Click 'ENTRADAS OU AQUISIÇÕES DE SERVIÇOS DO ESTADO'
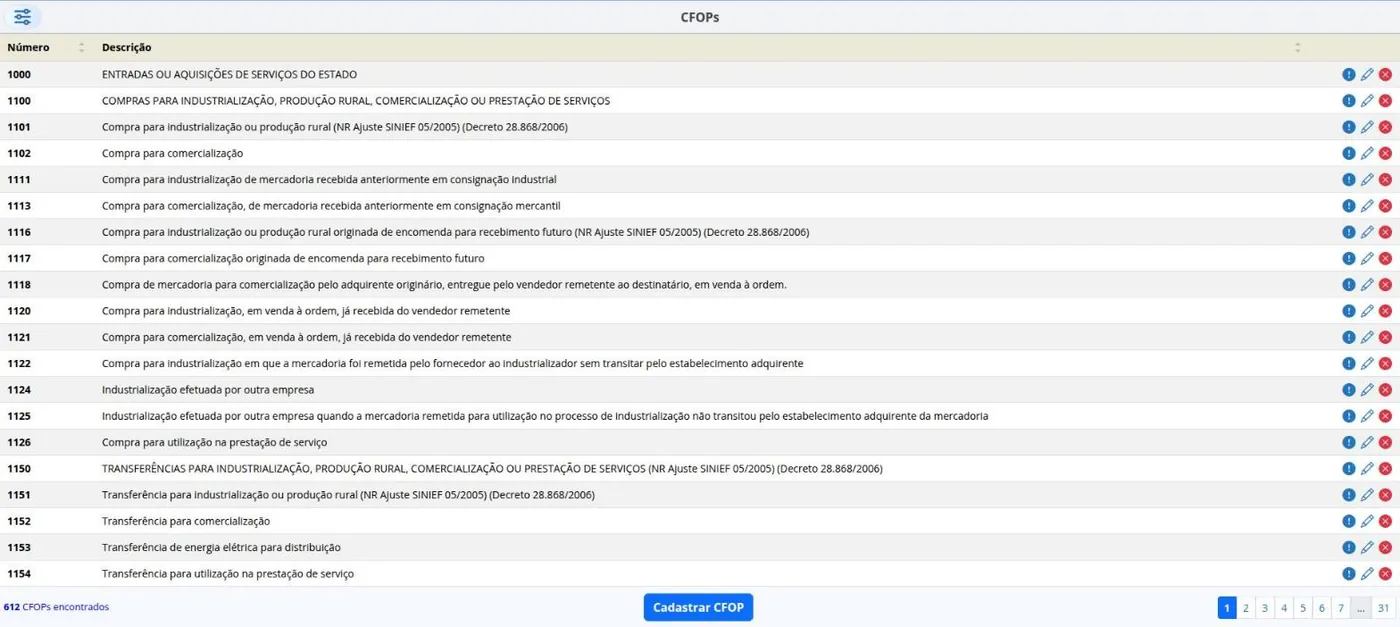This screenshot has width=1400, height=627. pos(229,75)
